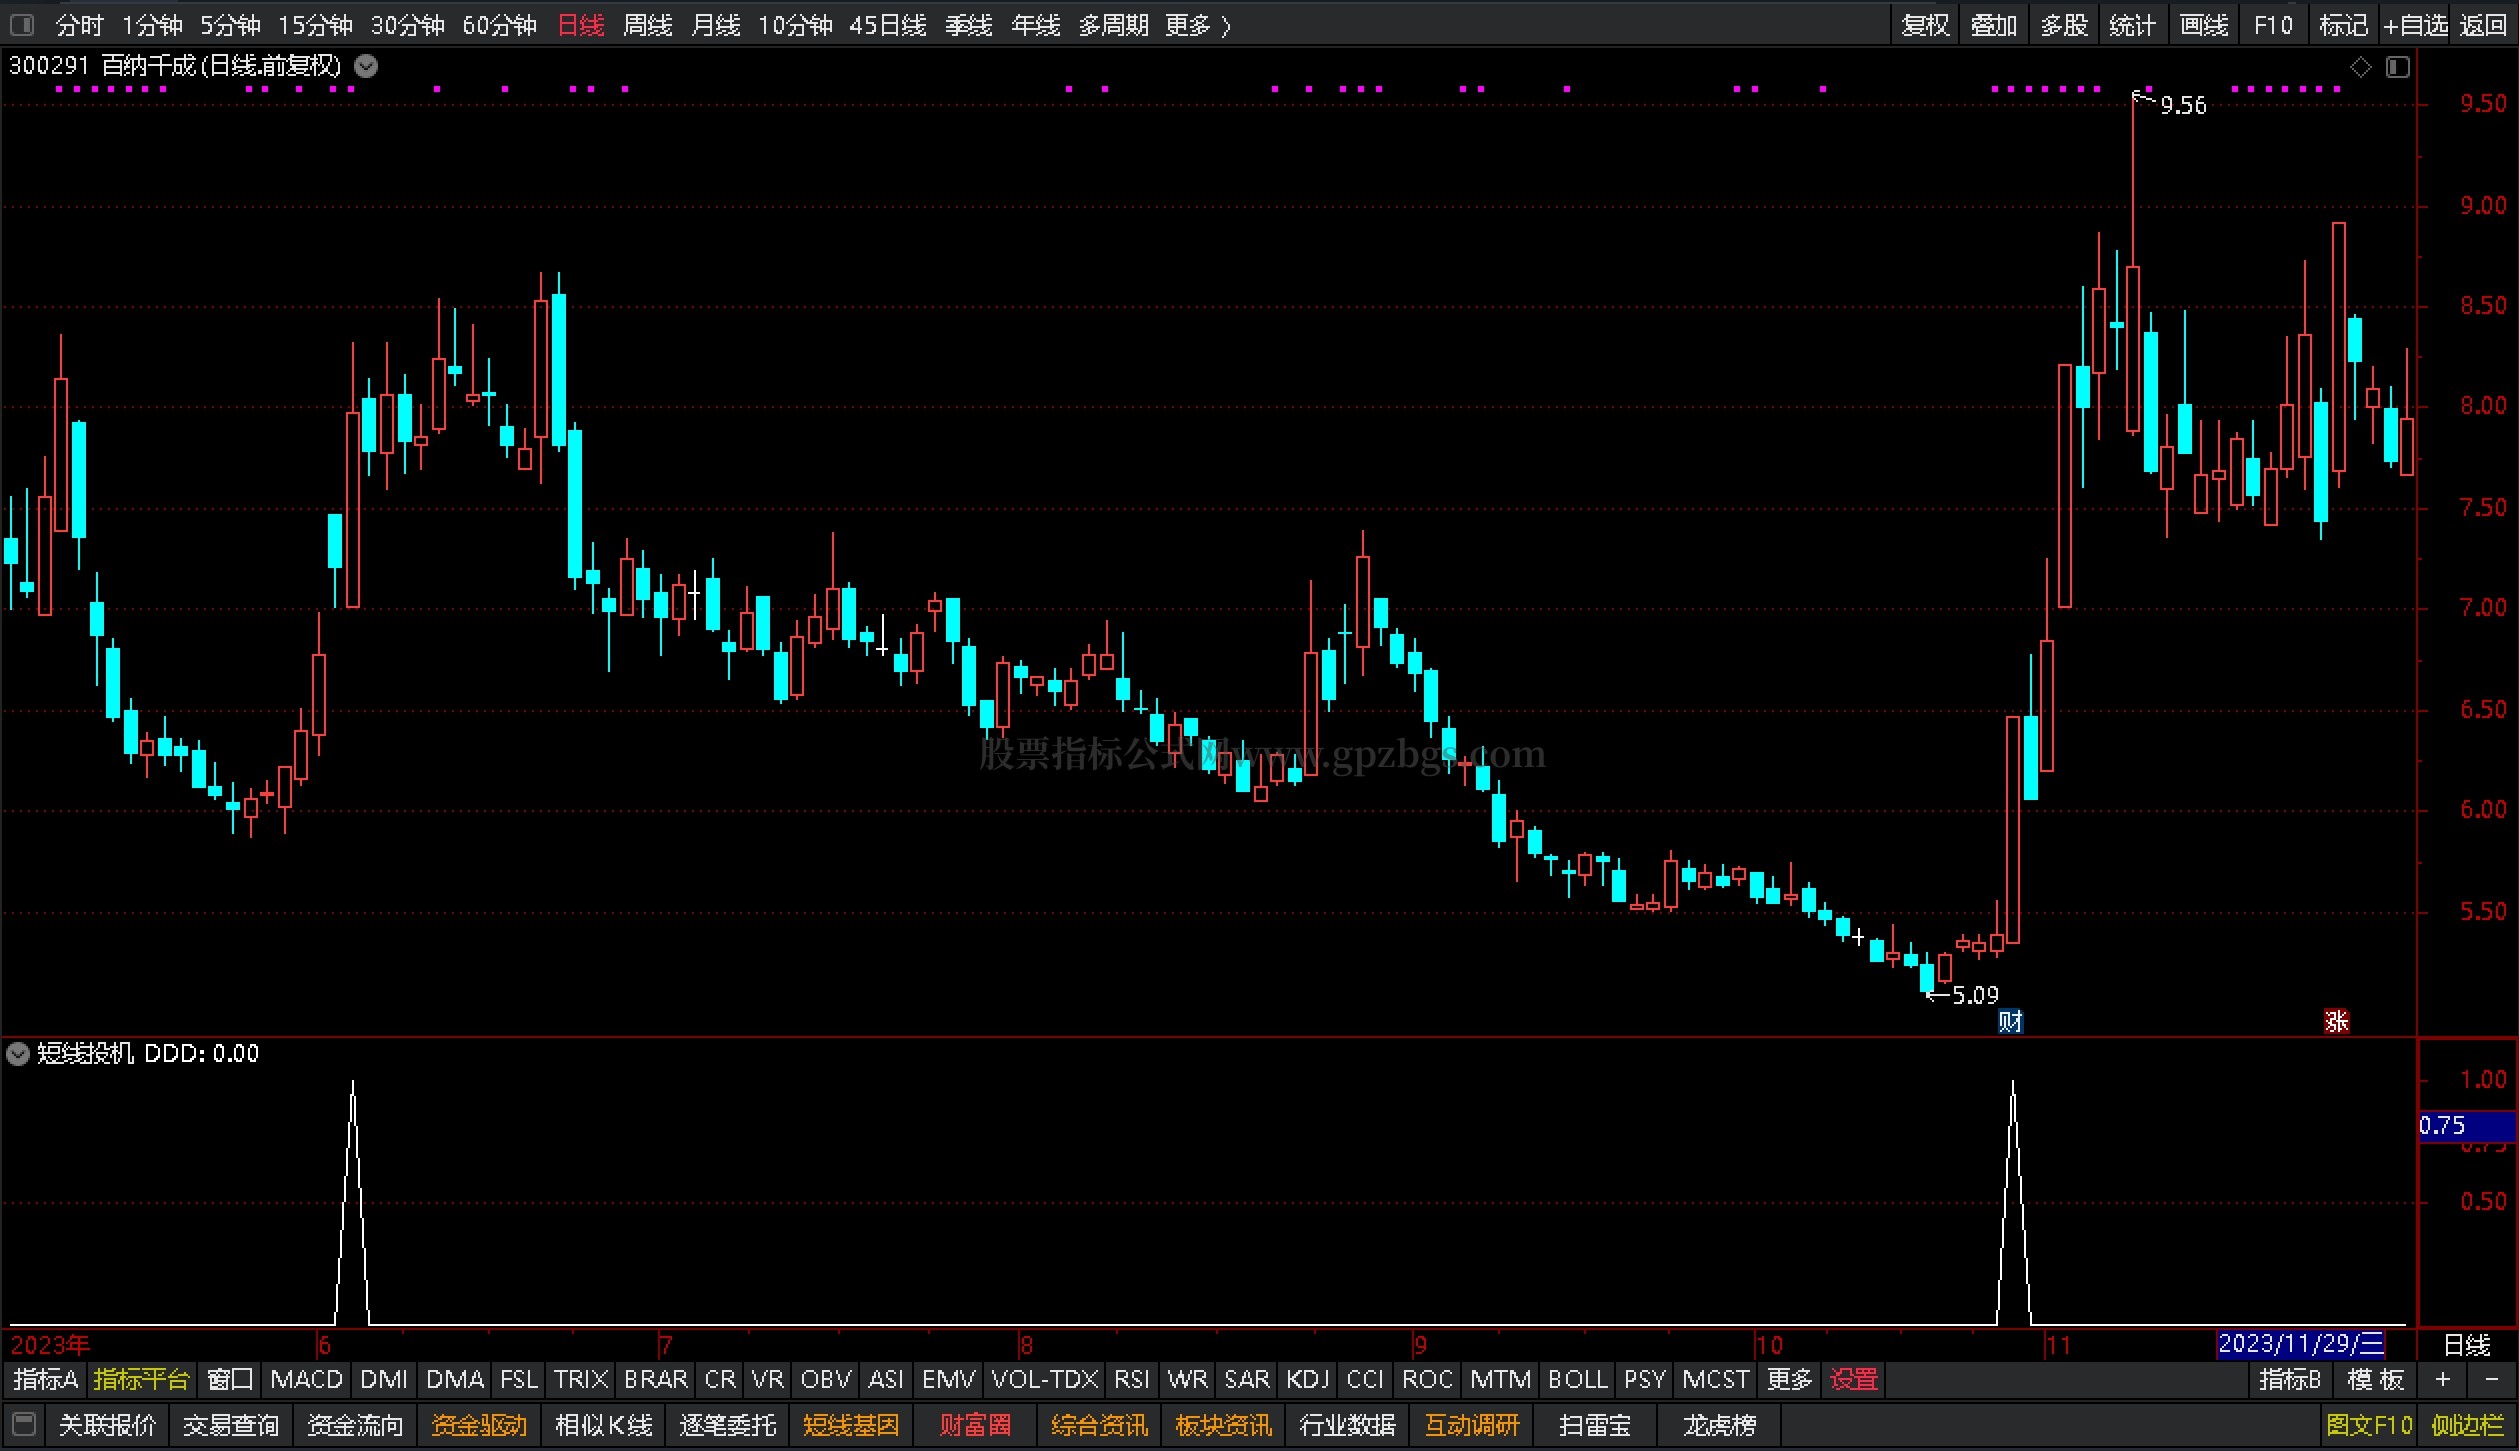Image resolution: width=2519 pixels, height=1451 pixels.
Task: Select the BOLL indicator
Action: [1577, 1380]
